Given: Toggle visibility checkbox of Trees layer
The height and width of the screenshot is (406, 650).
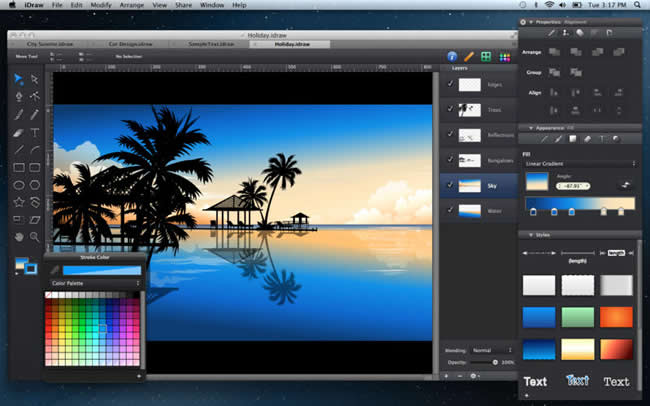Looking at the screenshot, I should [450, 110].
